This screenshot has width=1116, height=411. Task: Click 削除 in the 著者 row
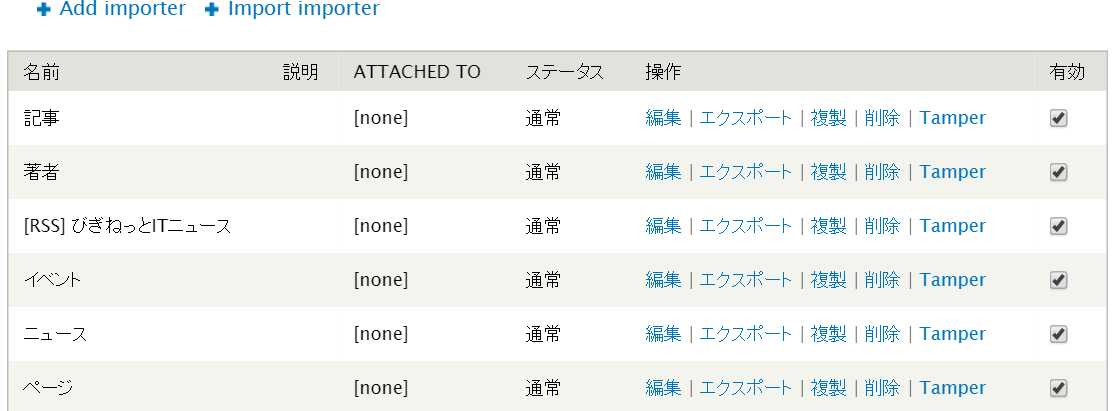[x=882, y=172]
